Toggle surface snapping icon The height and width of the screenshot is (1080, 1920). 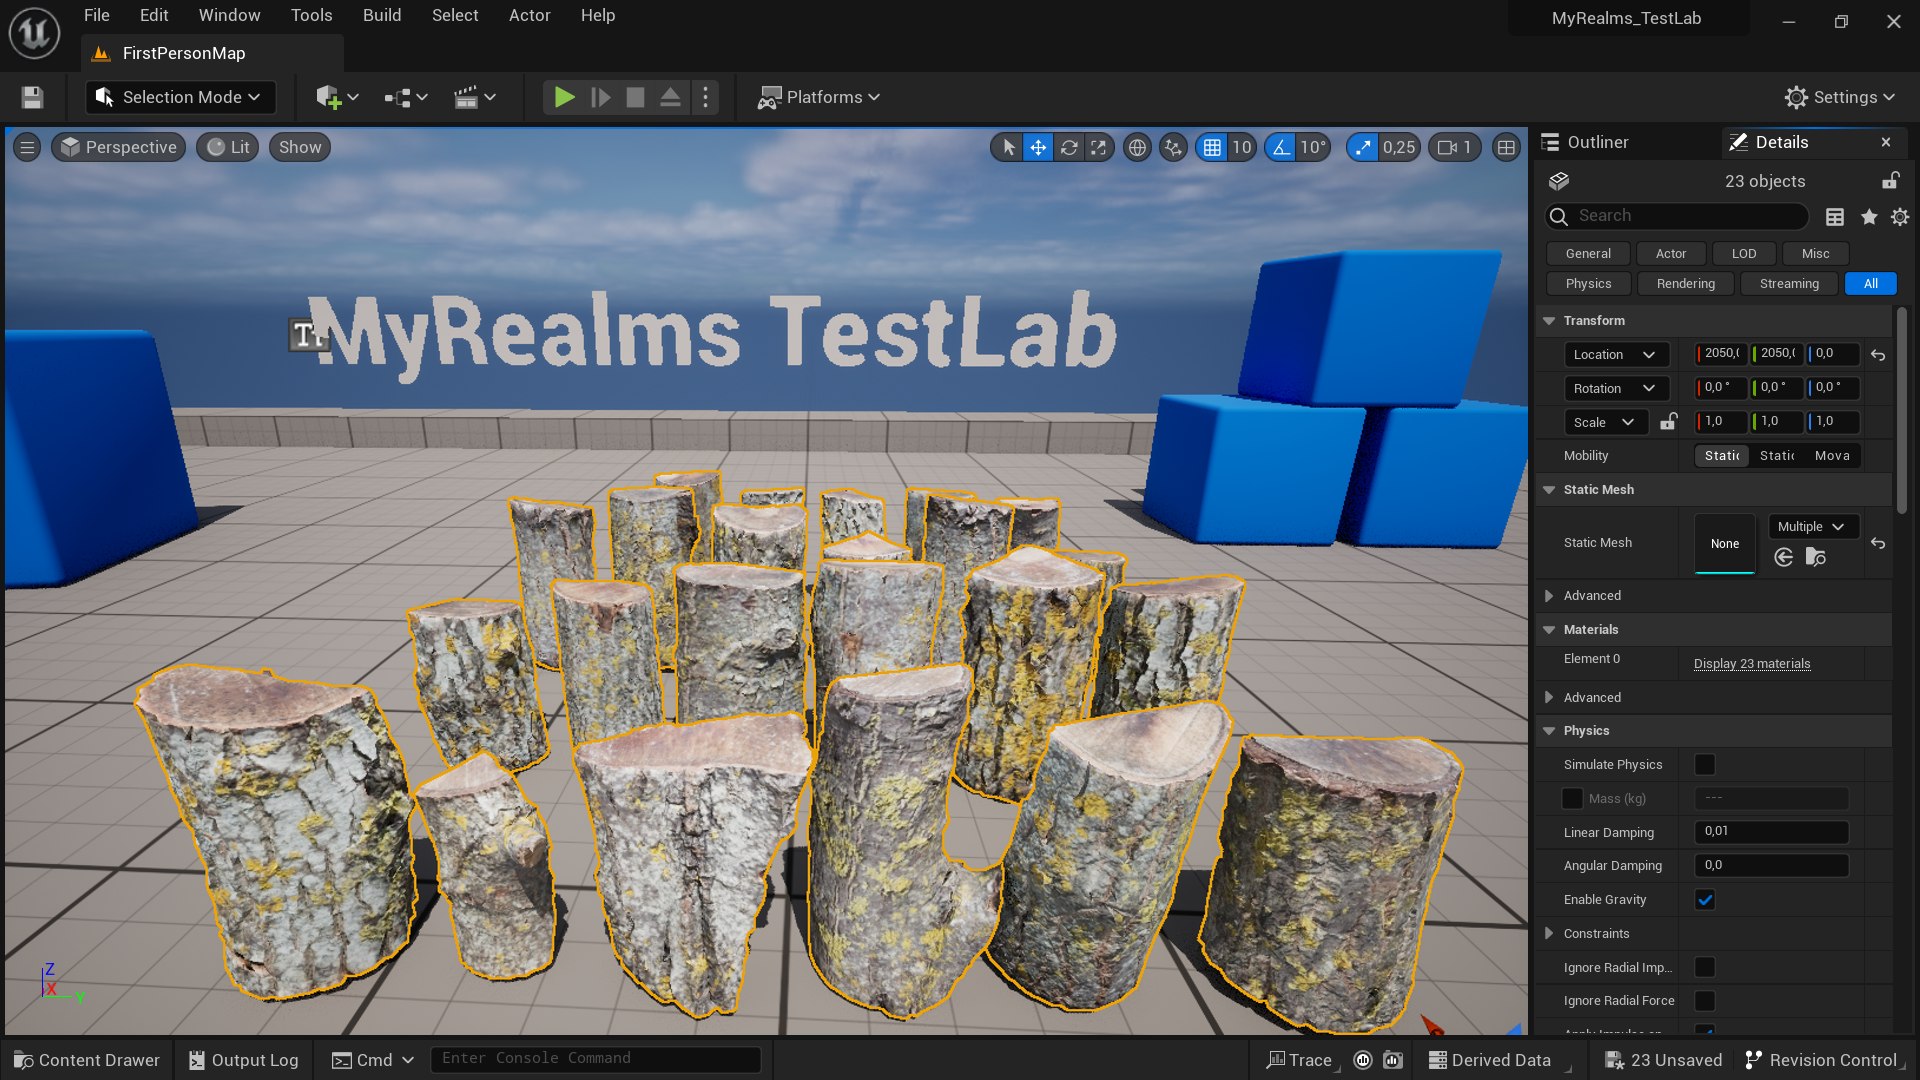1173,148
